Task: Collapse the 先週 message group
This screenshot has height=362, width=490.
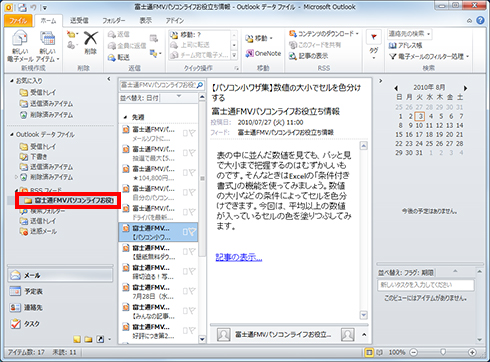Action: pyautogui.click(x=126, y=117)
